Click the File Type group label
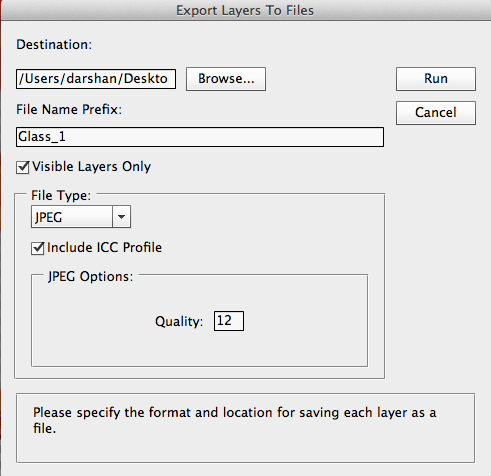Image resolution: width=491 pixels, height=476 pixels. tap(61, 196)
